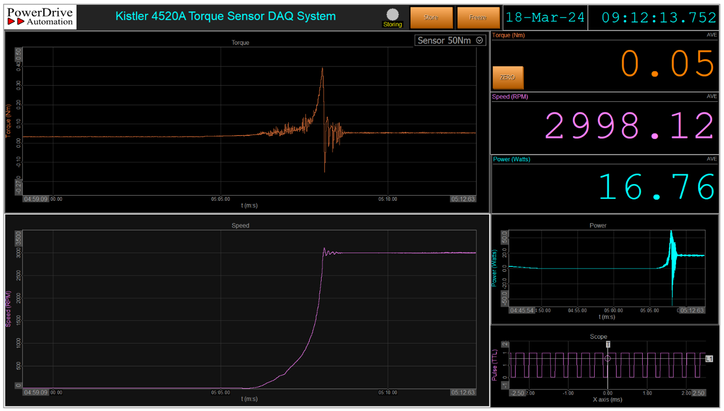Click the torque value 0.05 readout
This screenshot has width=724, height=411.
pyautogui.click(x=667, y=64)
